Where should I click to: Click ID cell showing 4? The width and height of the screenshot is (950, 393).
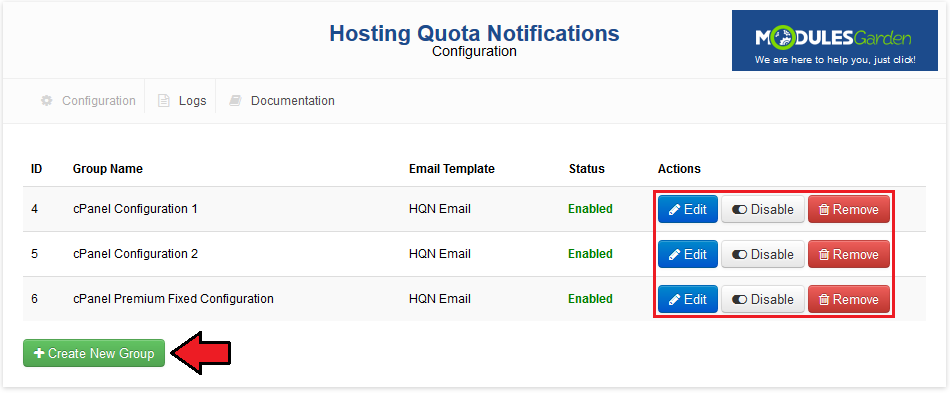[x=35, y=209]
